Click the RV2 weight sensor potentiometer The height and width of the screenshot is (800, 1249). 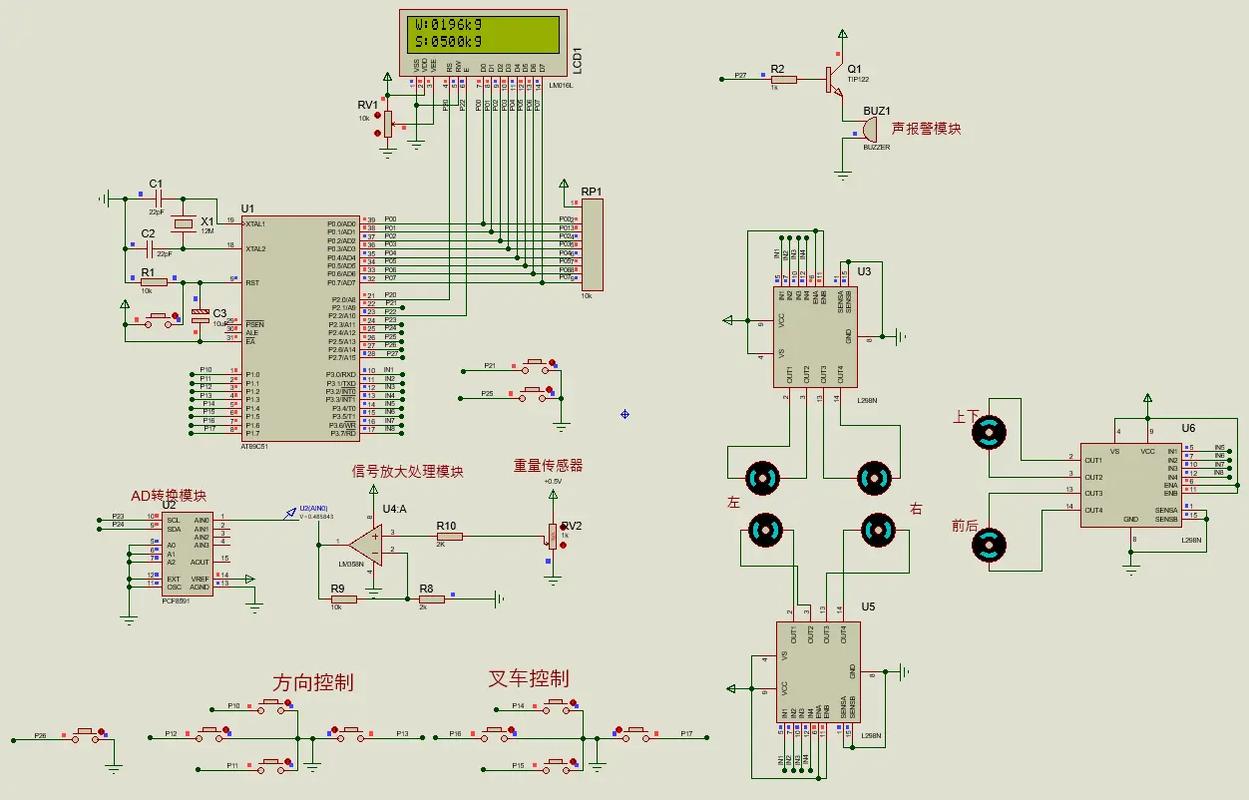point(551,537)
